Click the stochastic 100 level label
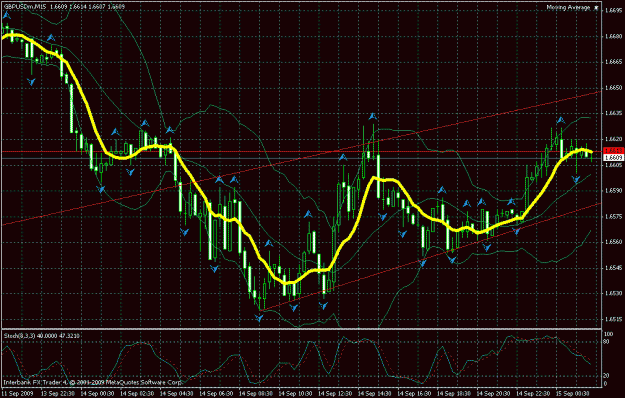Viewport: 625px width, 398px height. pos(609,334)
